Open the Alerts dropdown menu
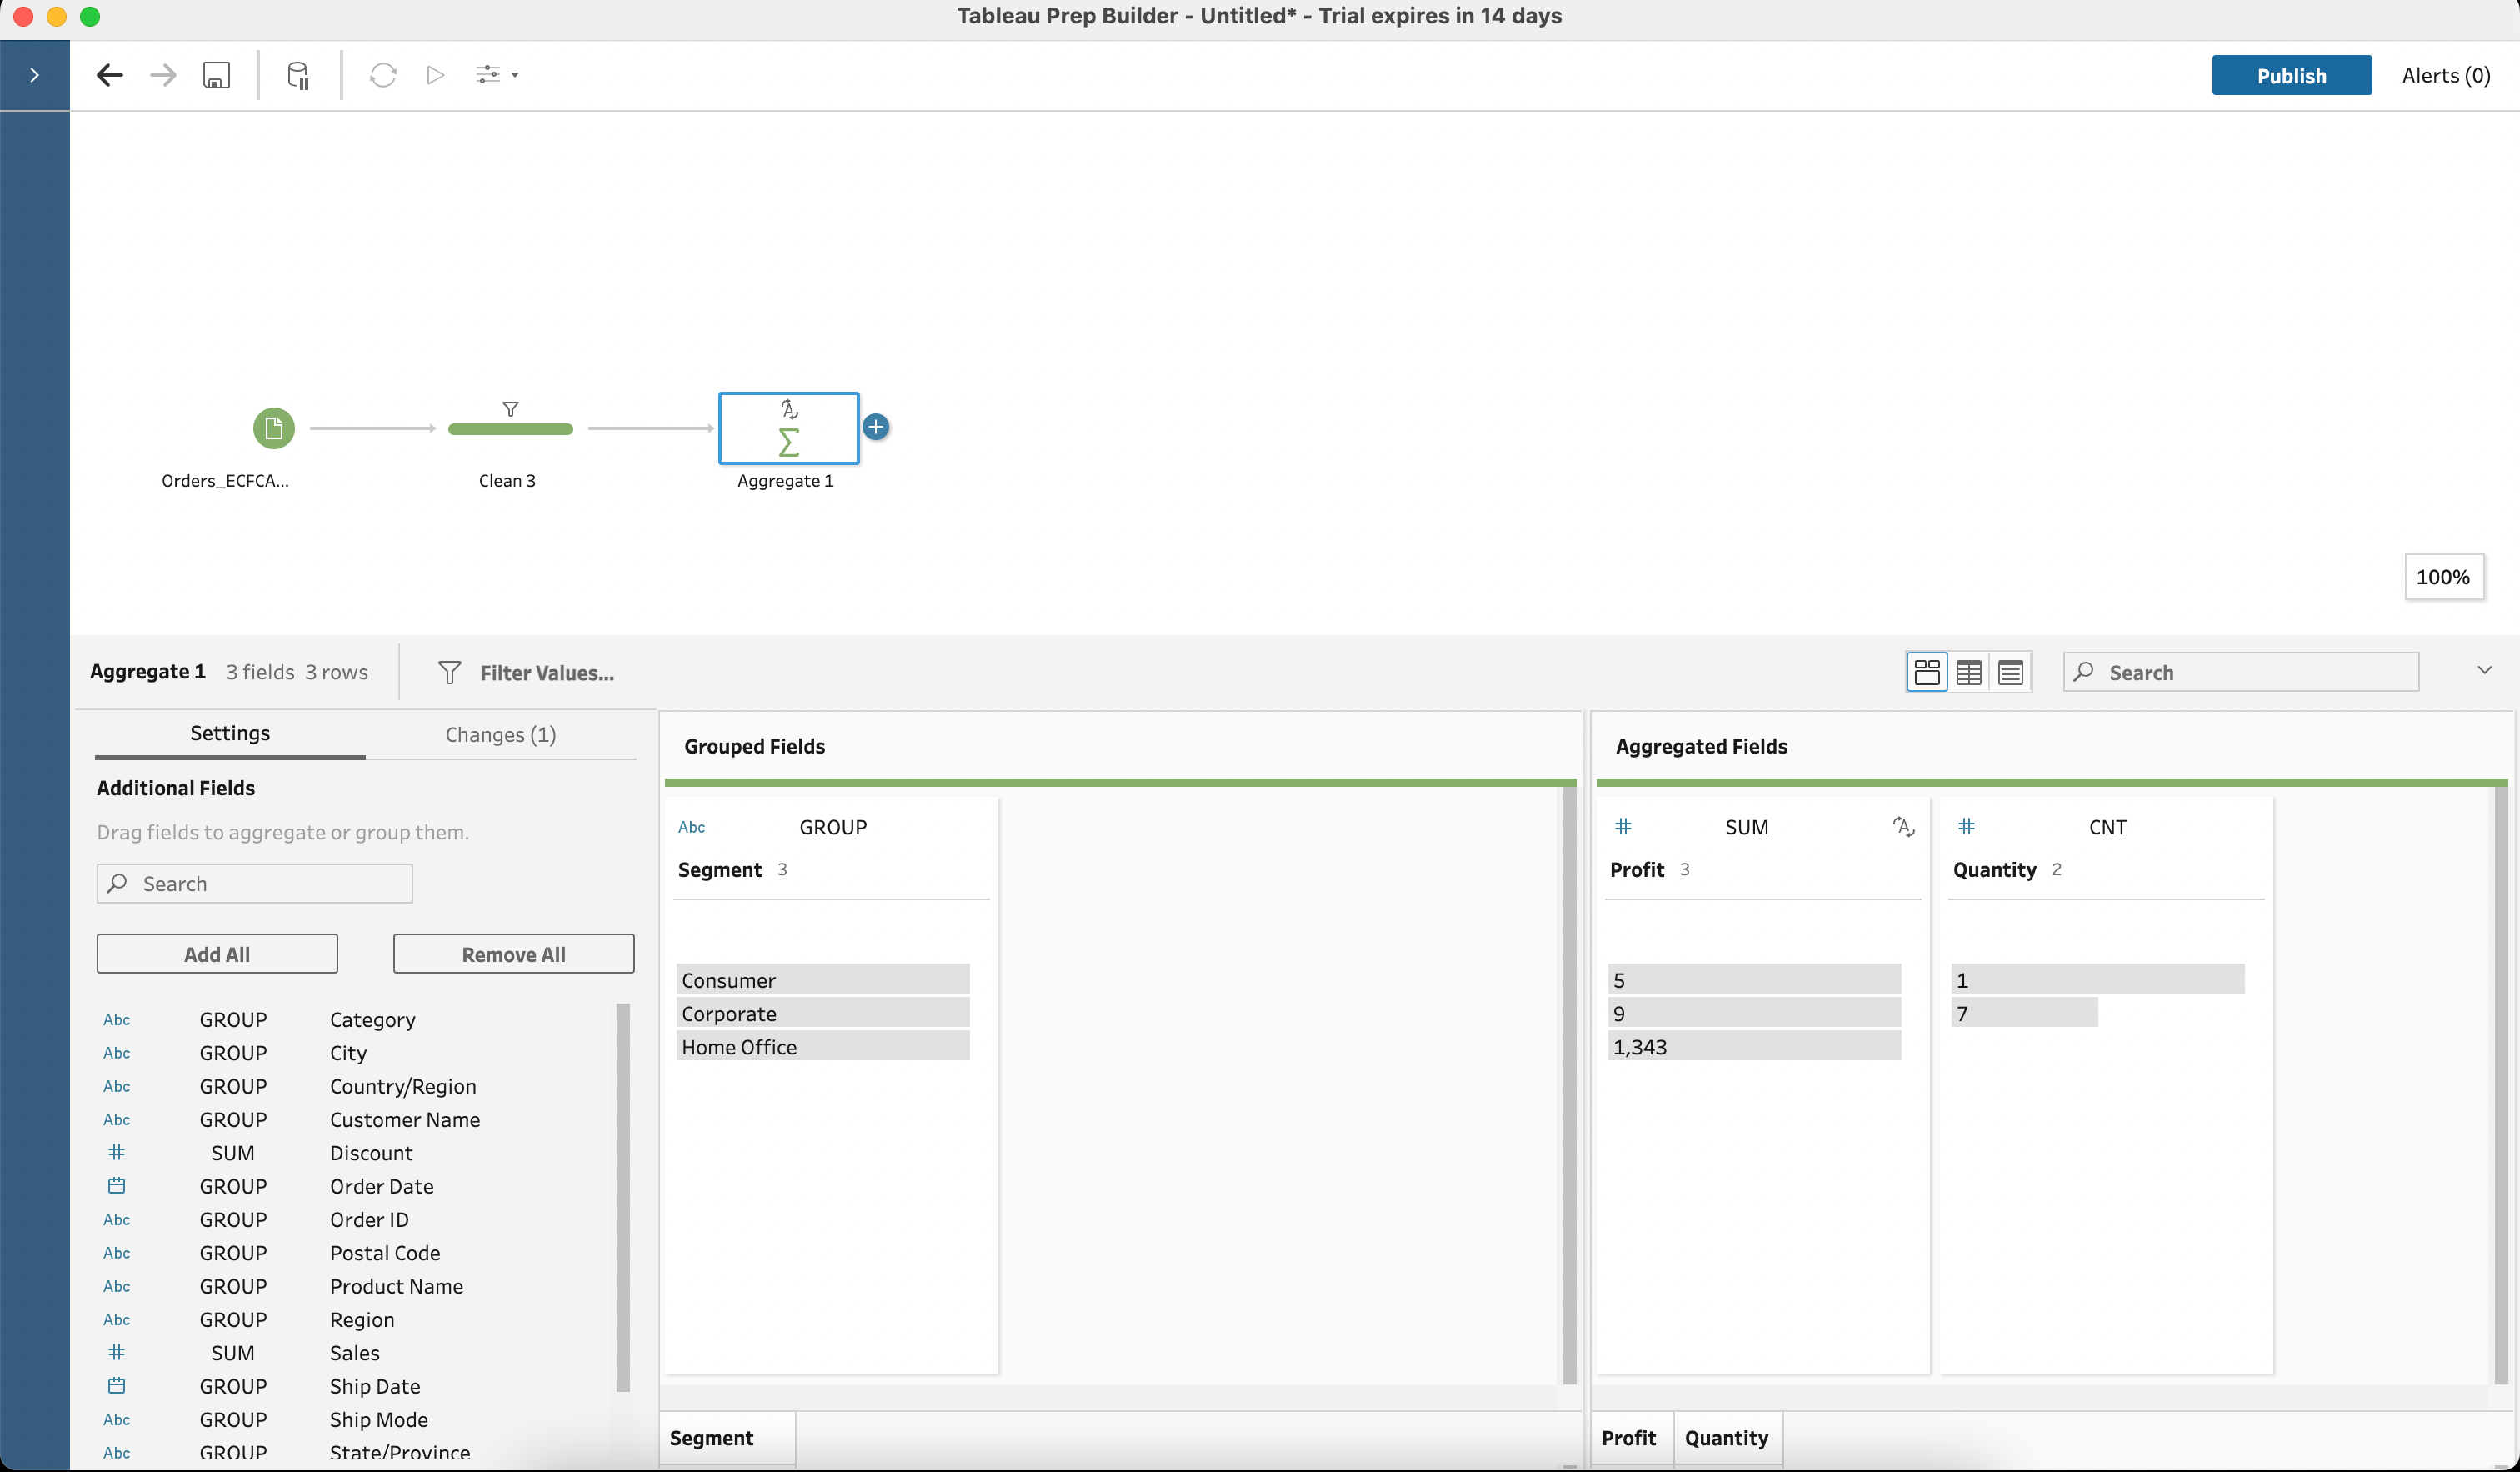Viewport: 2520px width, 1472px height. (2445, 73)
